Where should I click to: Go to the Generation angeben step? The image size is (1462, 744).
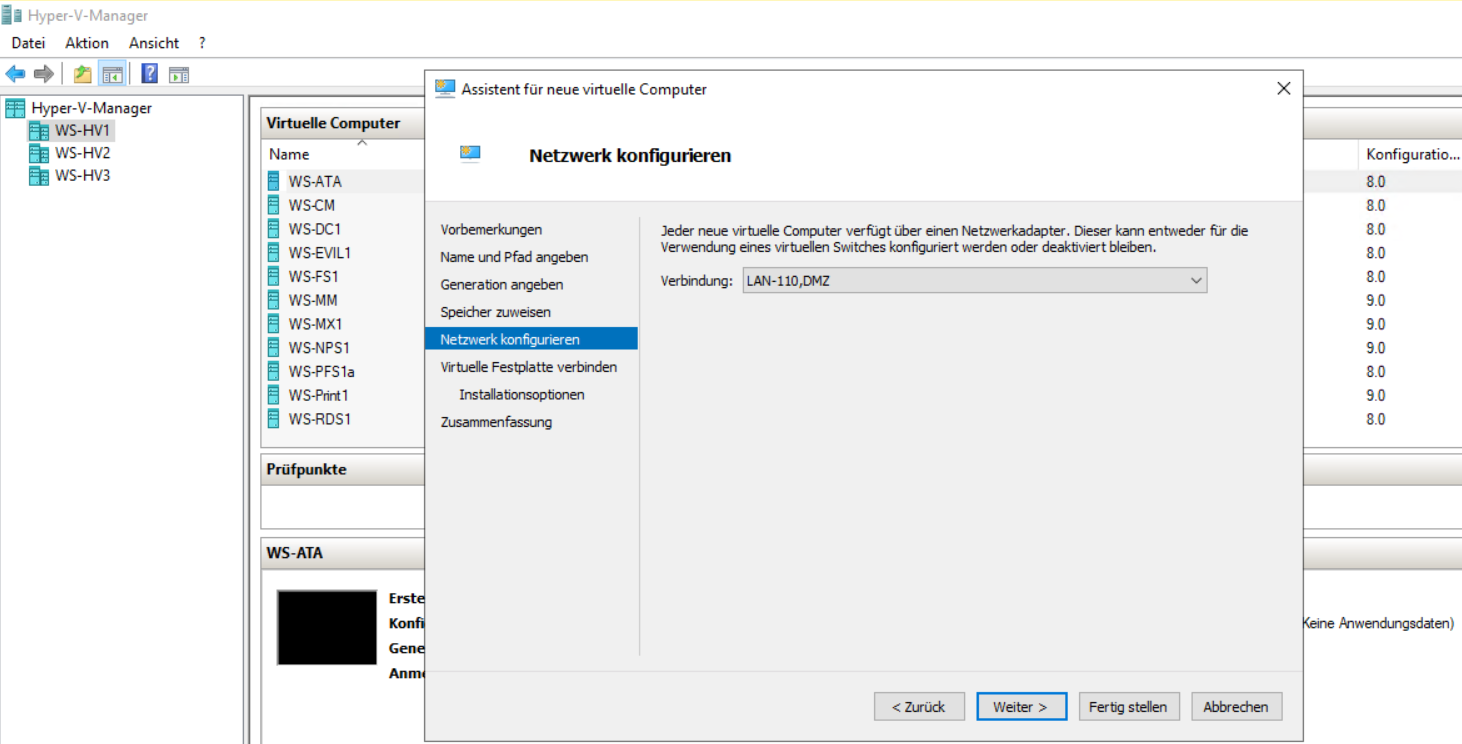[x=502, y=285]
